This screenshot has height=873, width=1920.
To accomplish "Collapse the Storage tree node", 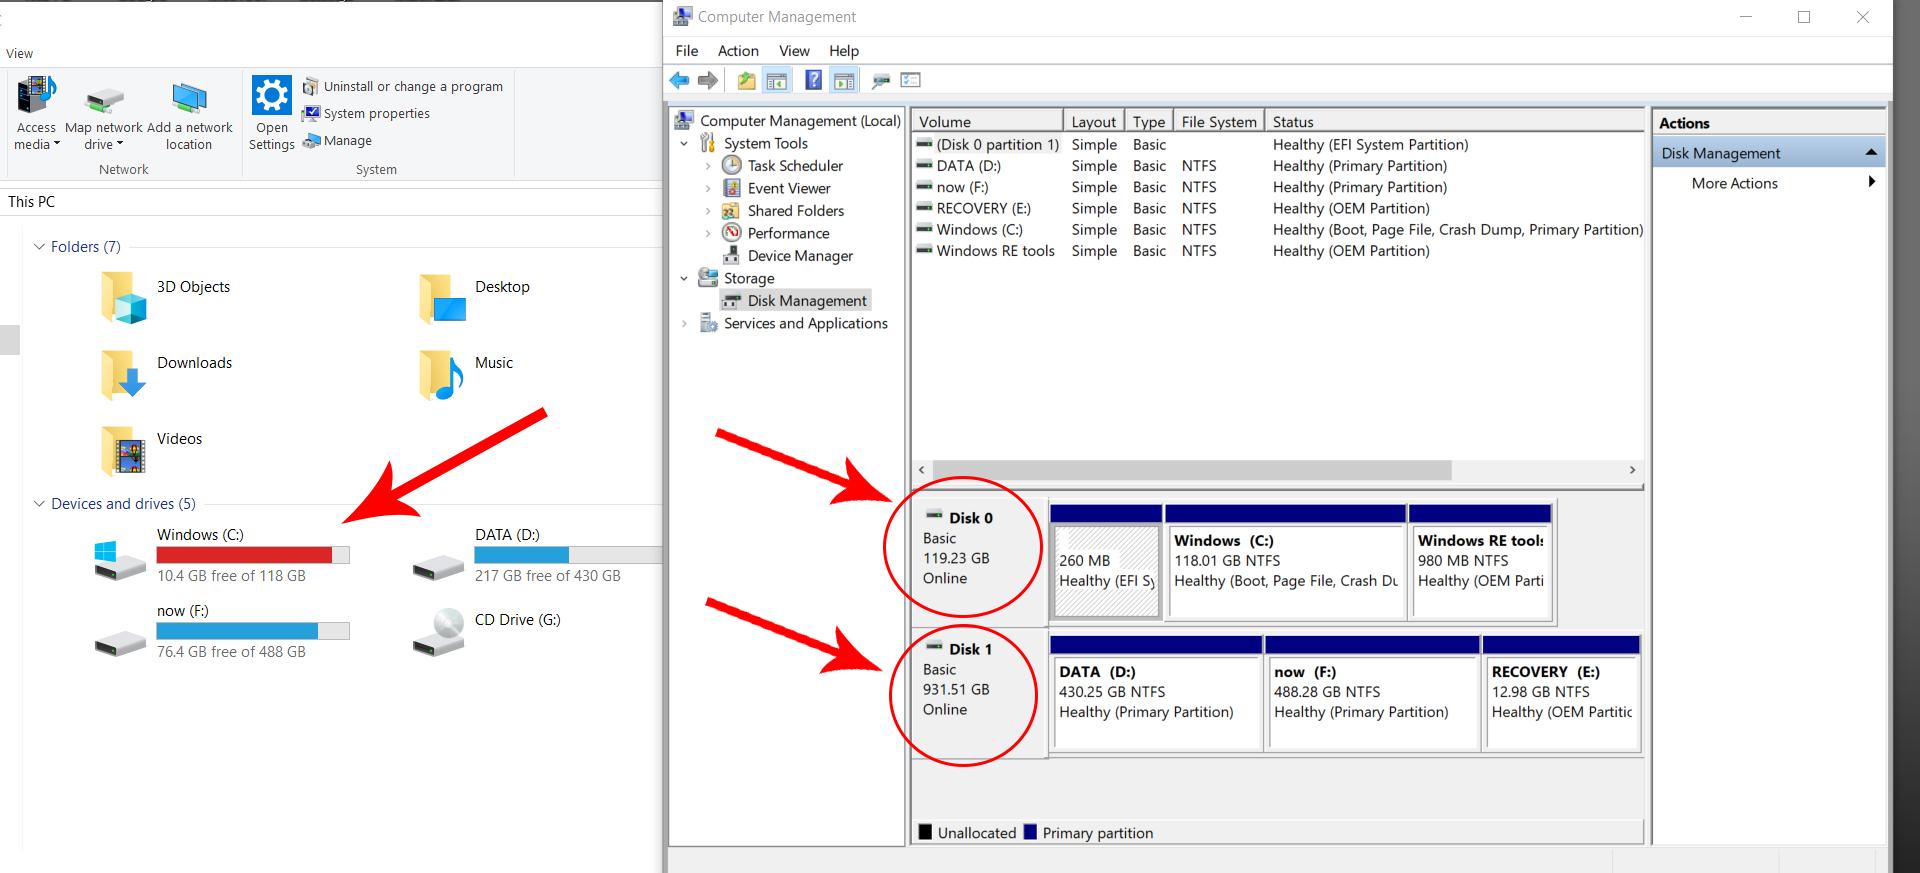I will [684, 279].
